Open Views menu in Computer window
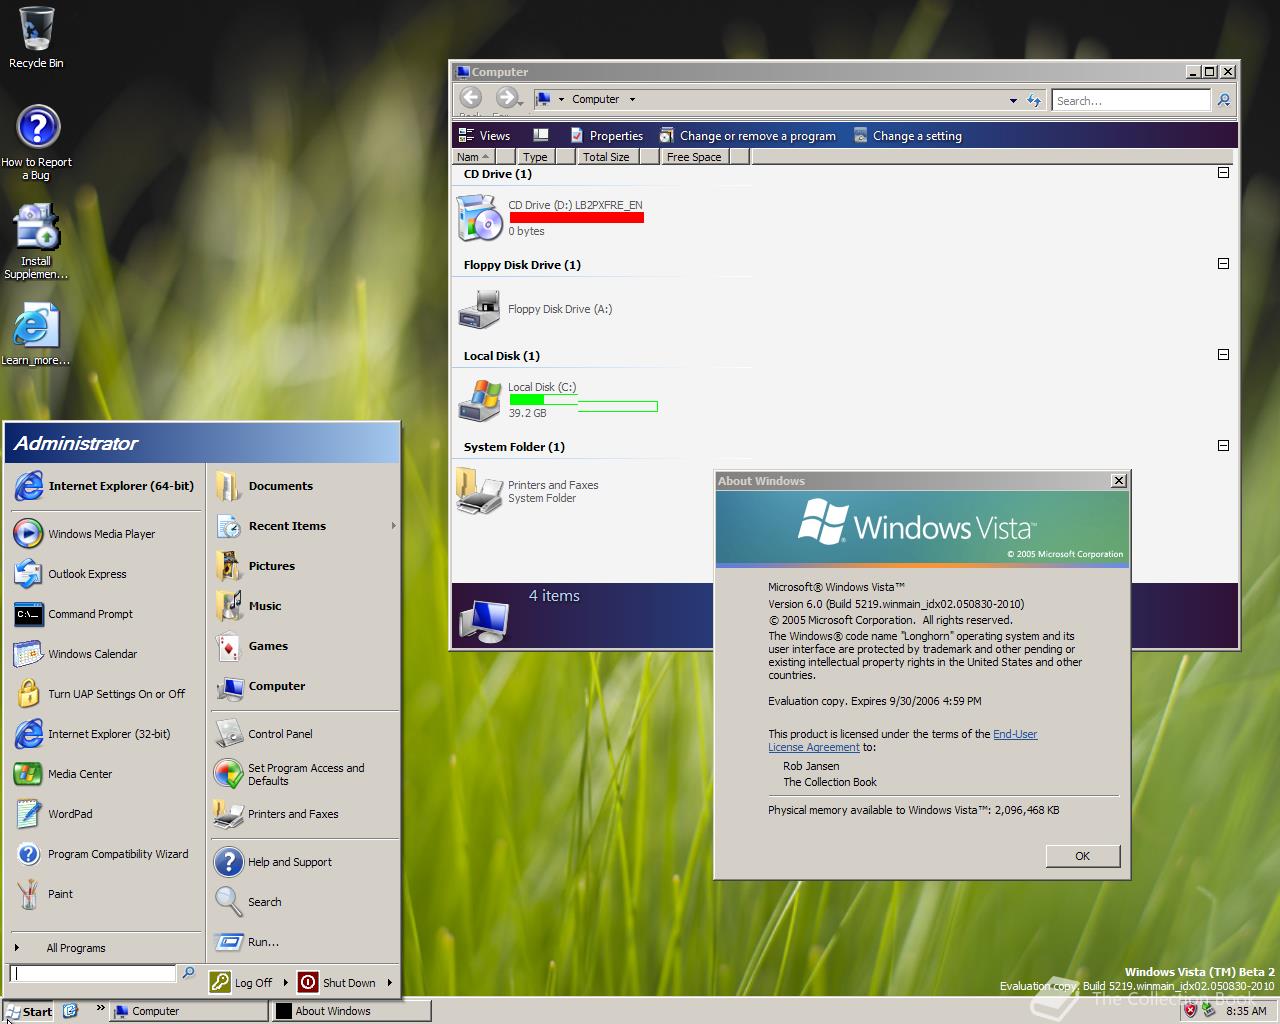 [x=484, y=136]
